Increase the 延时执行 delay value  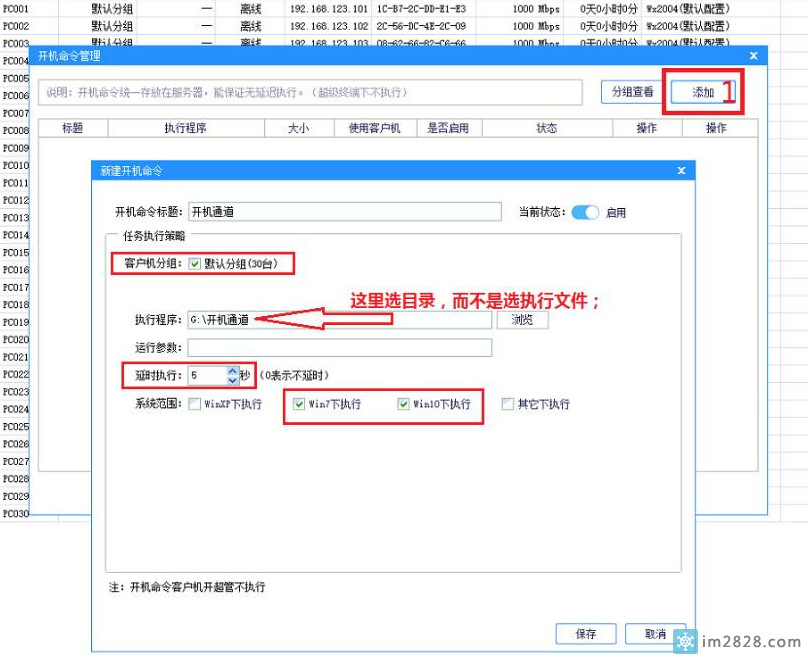(x=230, y=371)
